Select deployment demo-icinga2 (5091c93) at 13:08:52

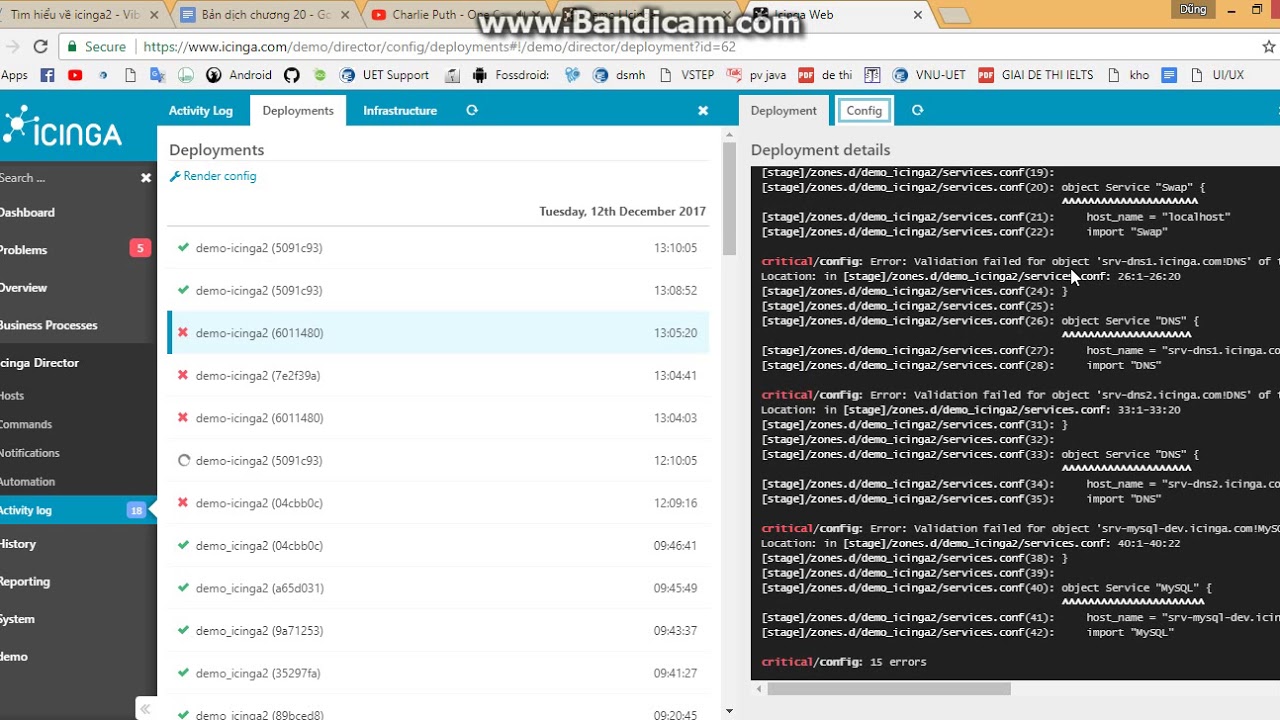438,290
